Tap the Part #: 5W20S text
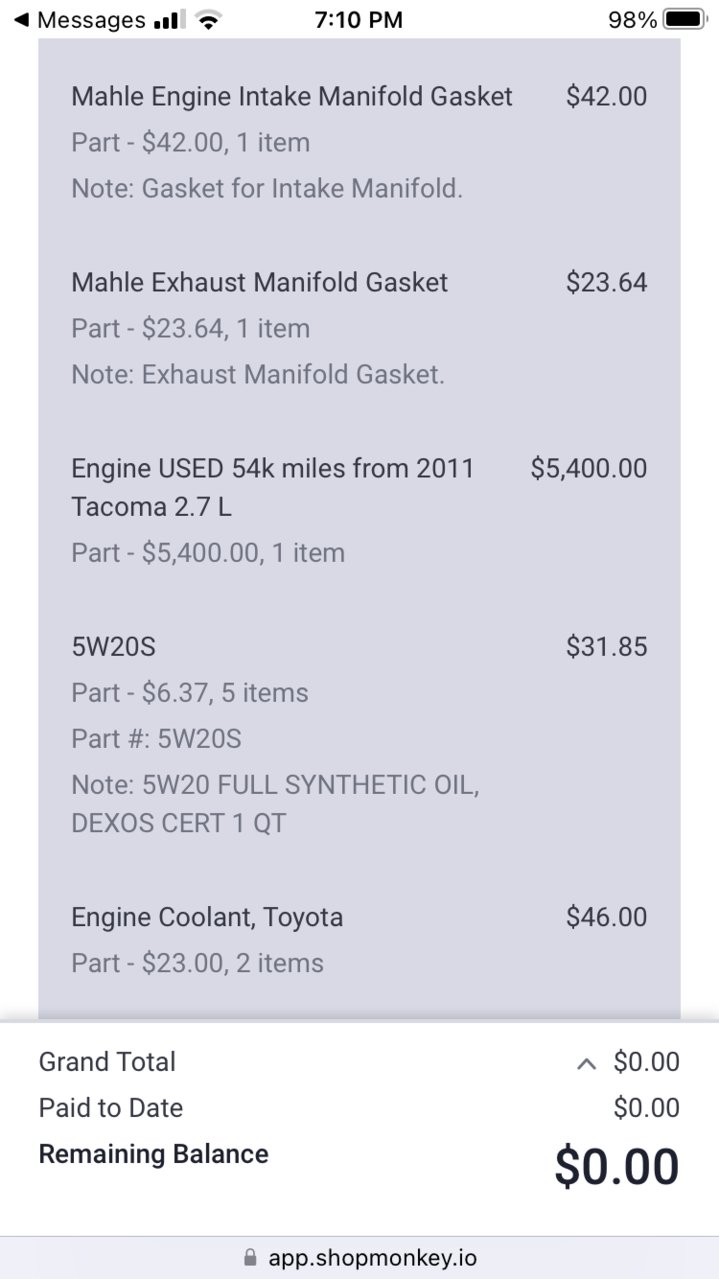The image size is (719, 1279). click(156, 739)
